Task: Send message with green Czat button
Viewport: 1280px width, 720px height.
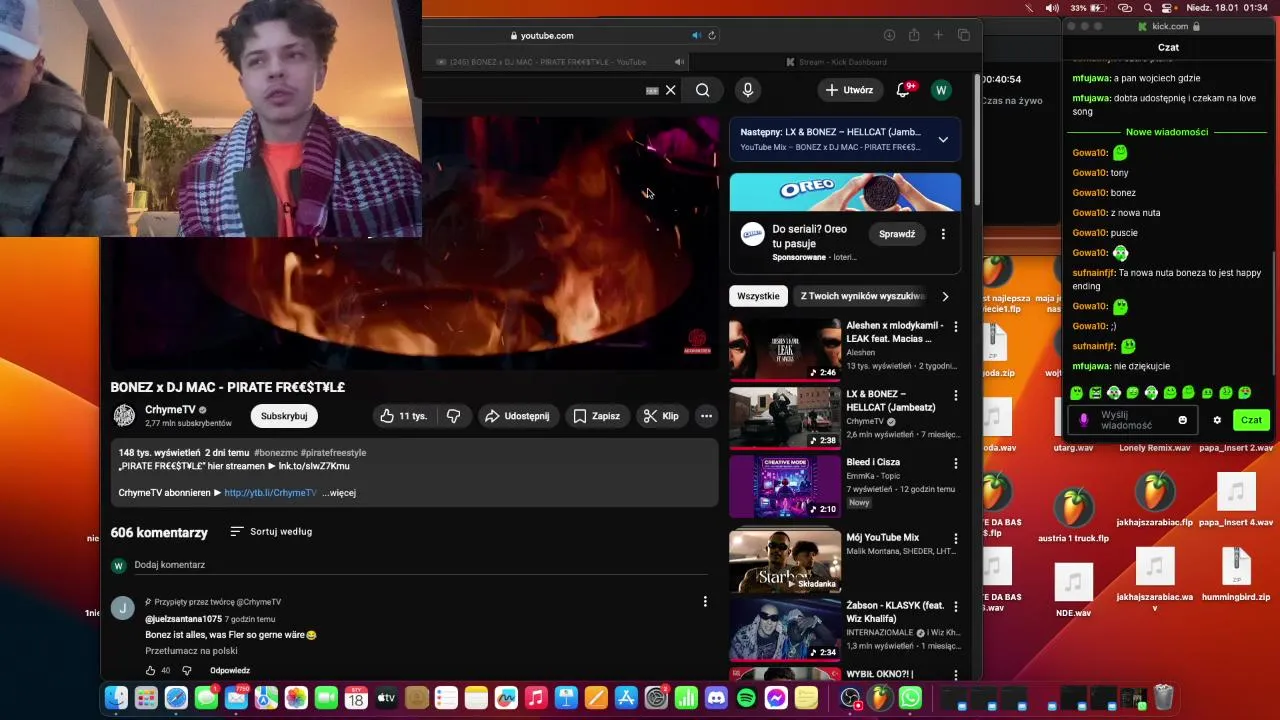Action: [x=1251, y=420]
